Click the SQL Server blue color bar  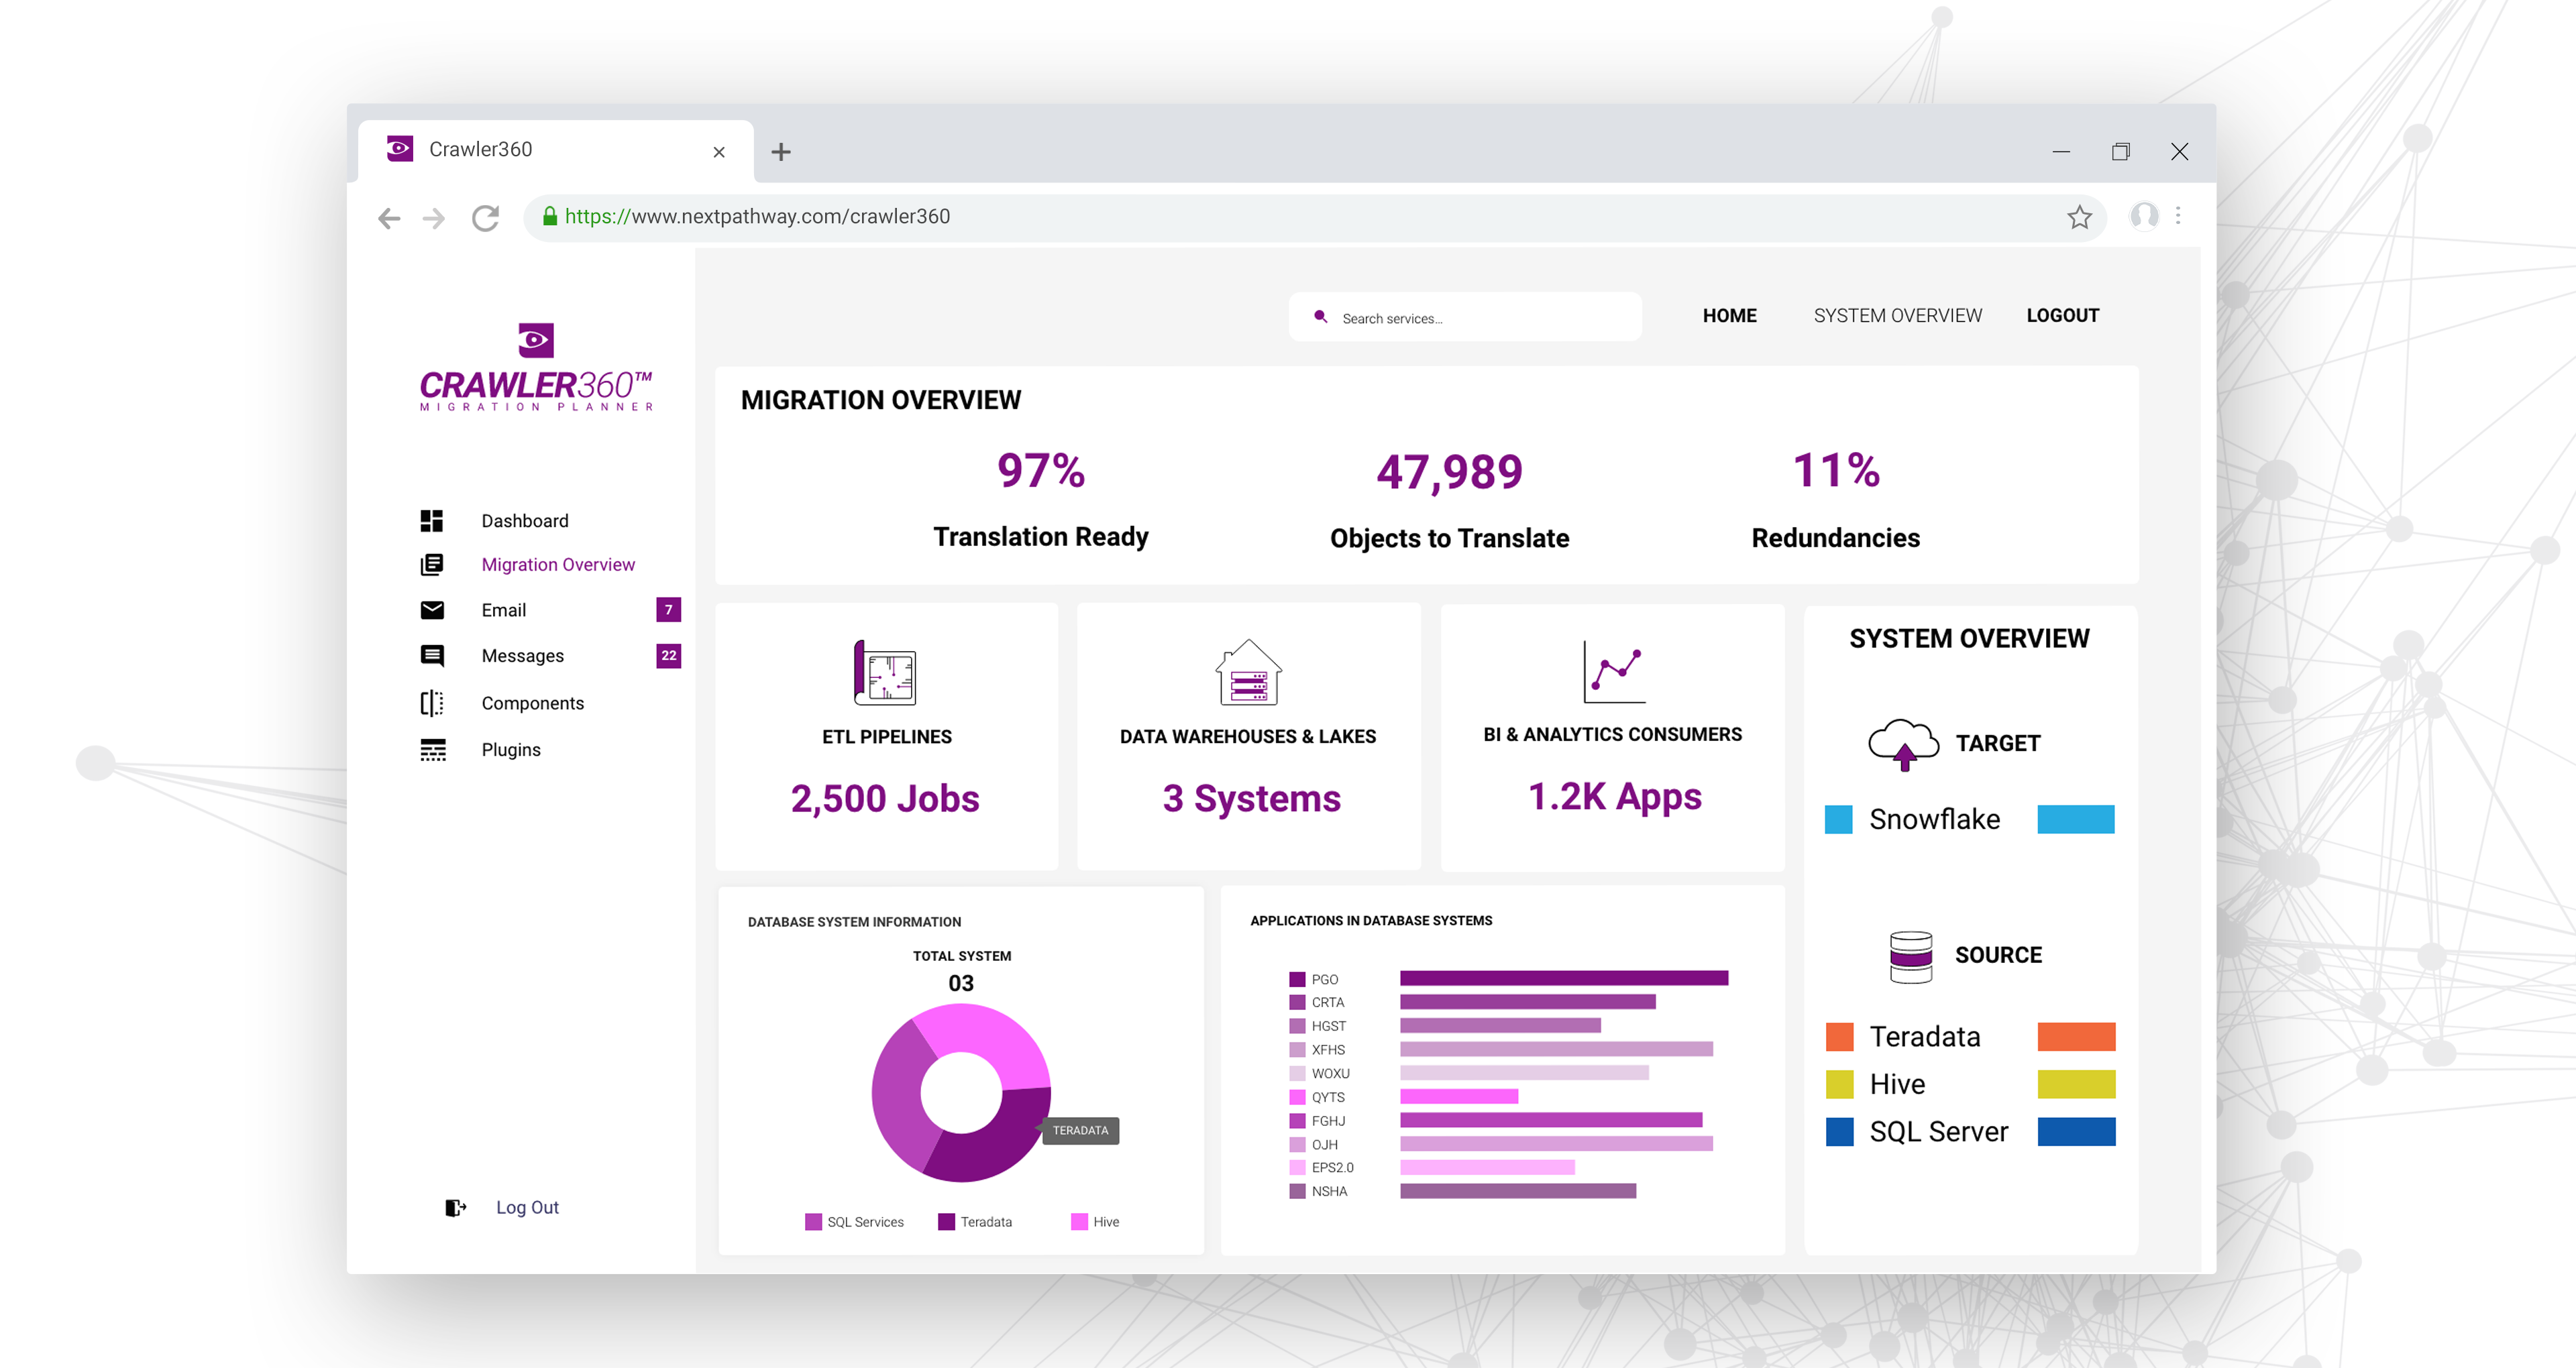2076,1132
